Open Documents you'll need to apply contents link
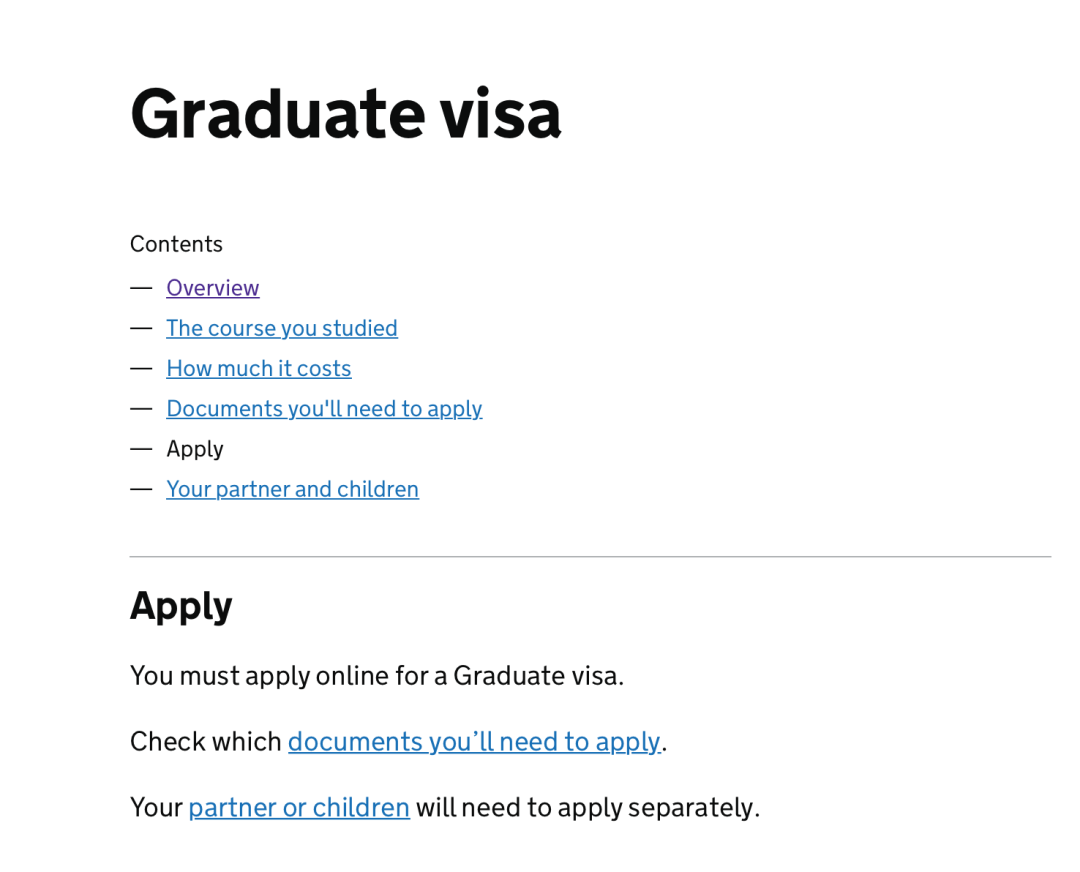Image resolution: width=1080 pixels, height=872 pixels. [324, 409]
